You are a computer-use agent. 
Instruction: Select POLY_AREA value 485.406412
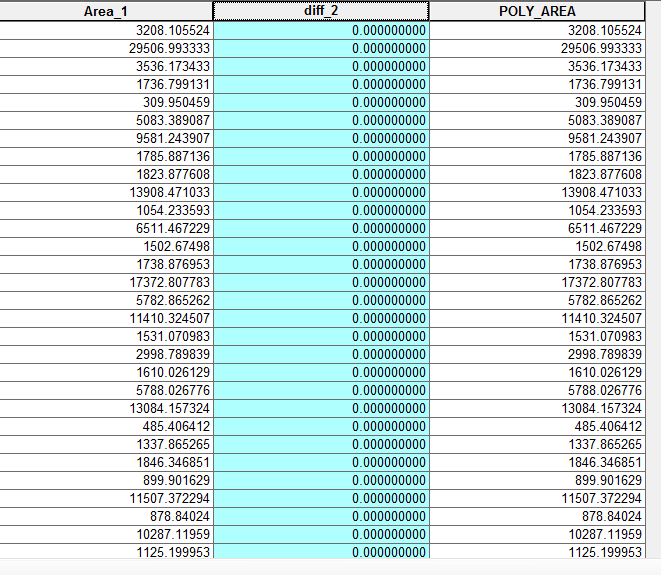pos(608,427)
